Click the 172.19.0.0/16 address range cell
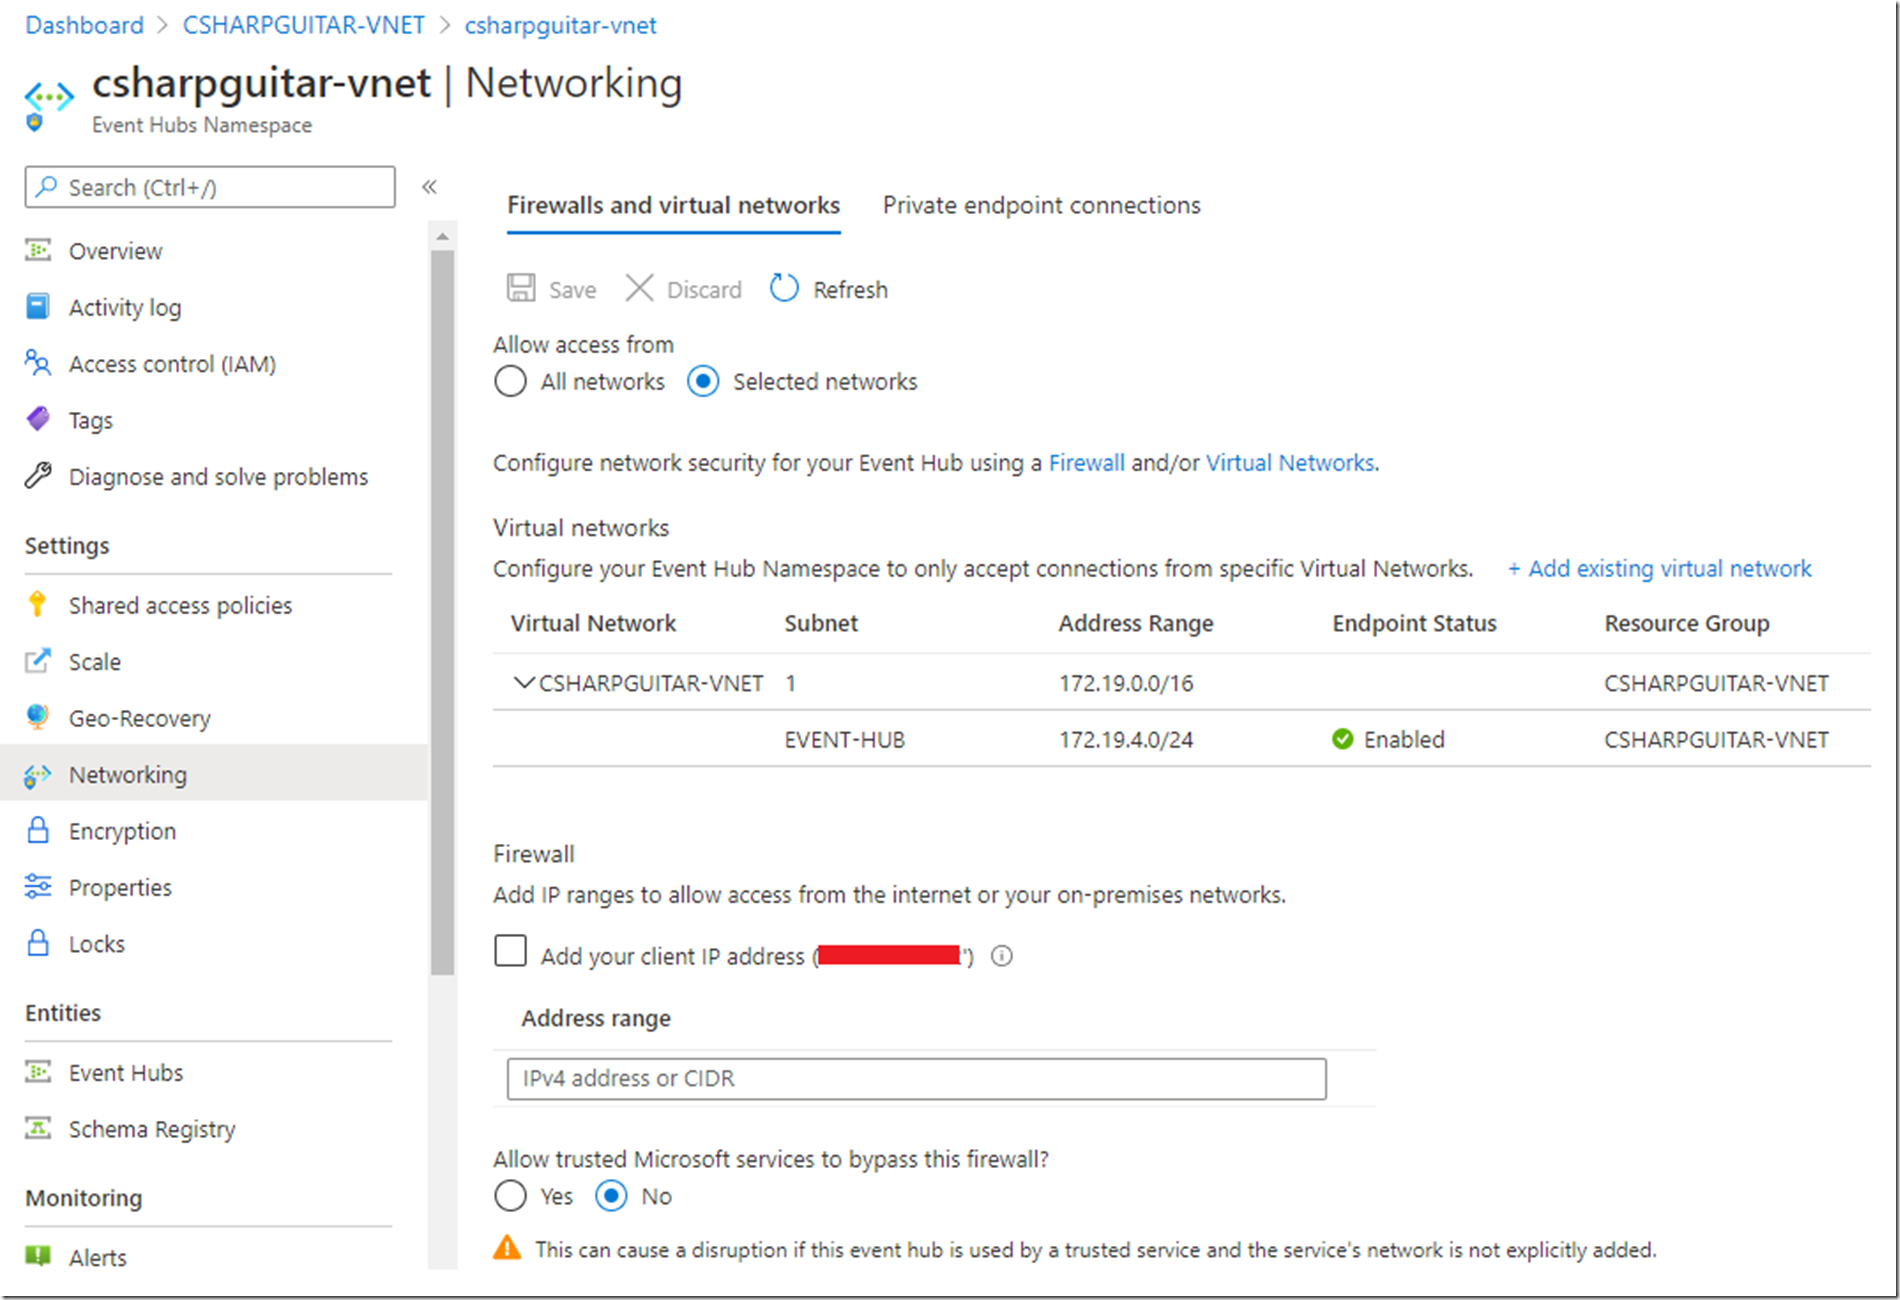This screenshot has width=1900, height=1300. [1126, 683]
